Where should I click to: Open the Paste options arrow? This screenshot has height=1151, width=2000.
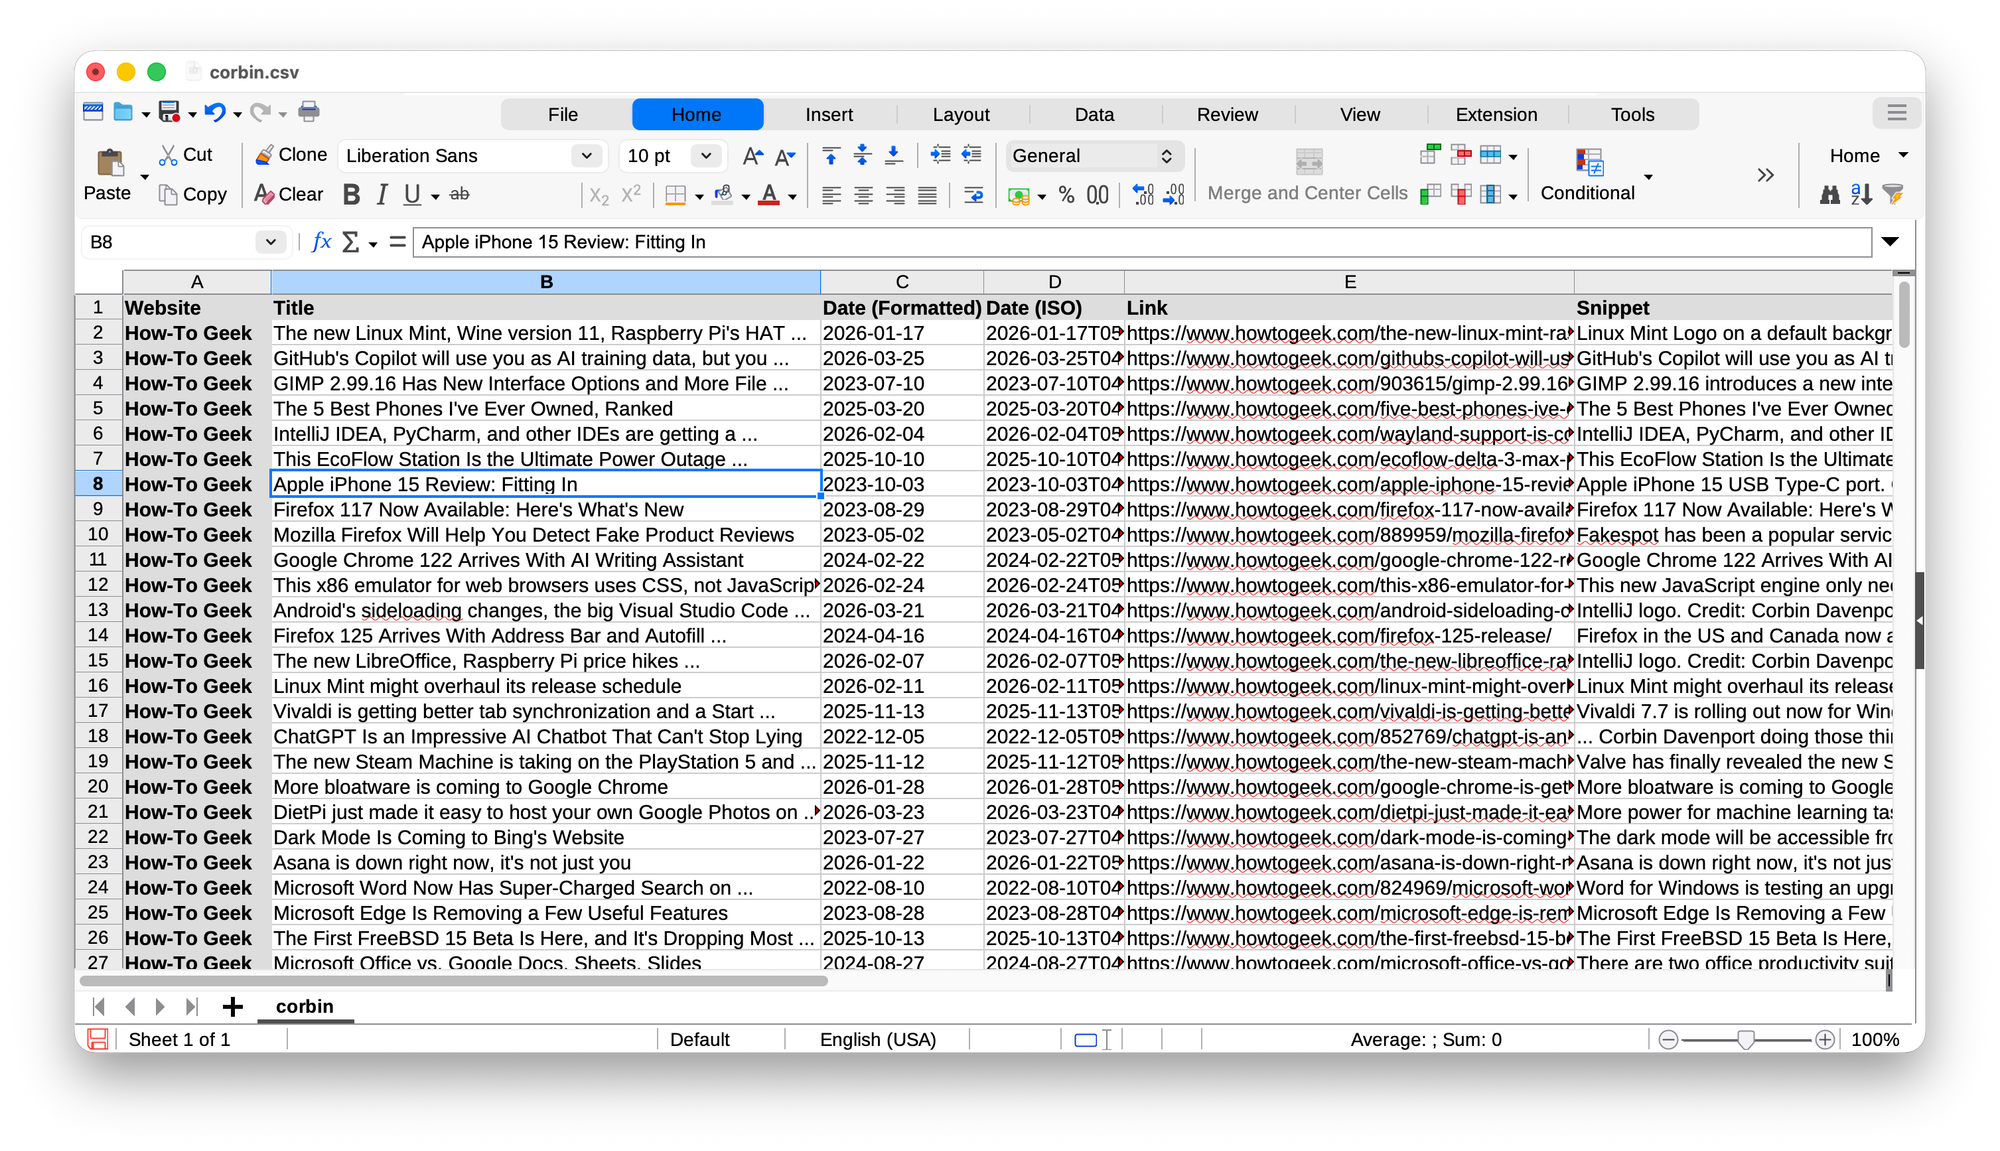click(x=144, y=177)
